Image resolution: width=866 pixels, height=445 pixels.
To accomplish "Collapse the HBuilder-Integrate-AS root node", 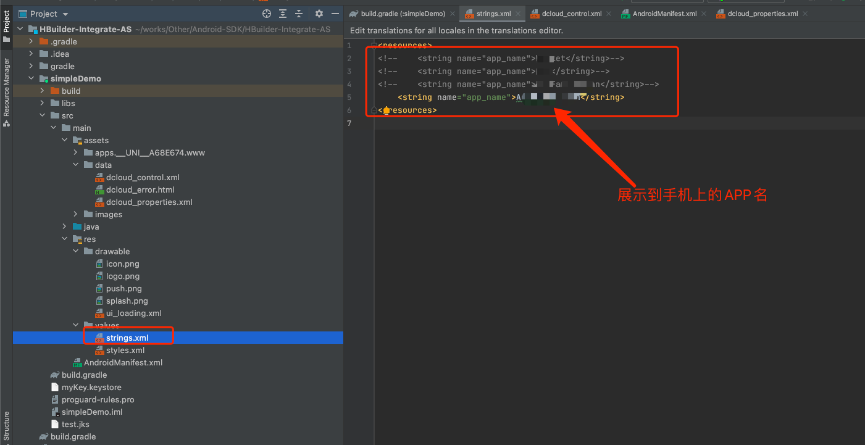I will click(x=21, y=29).
